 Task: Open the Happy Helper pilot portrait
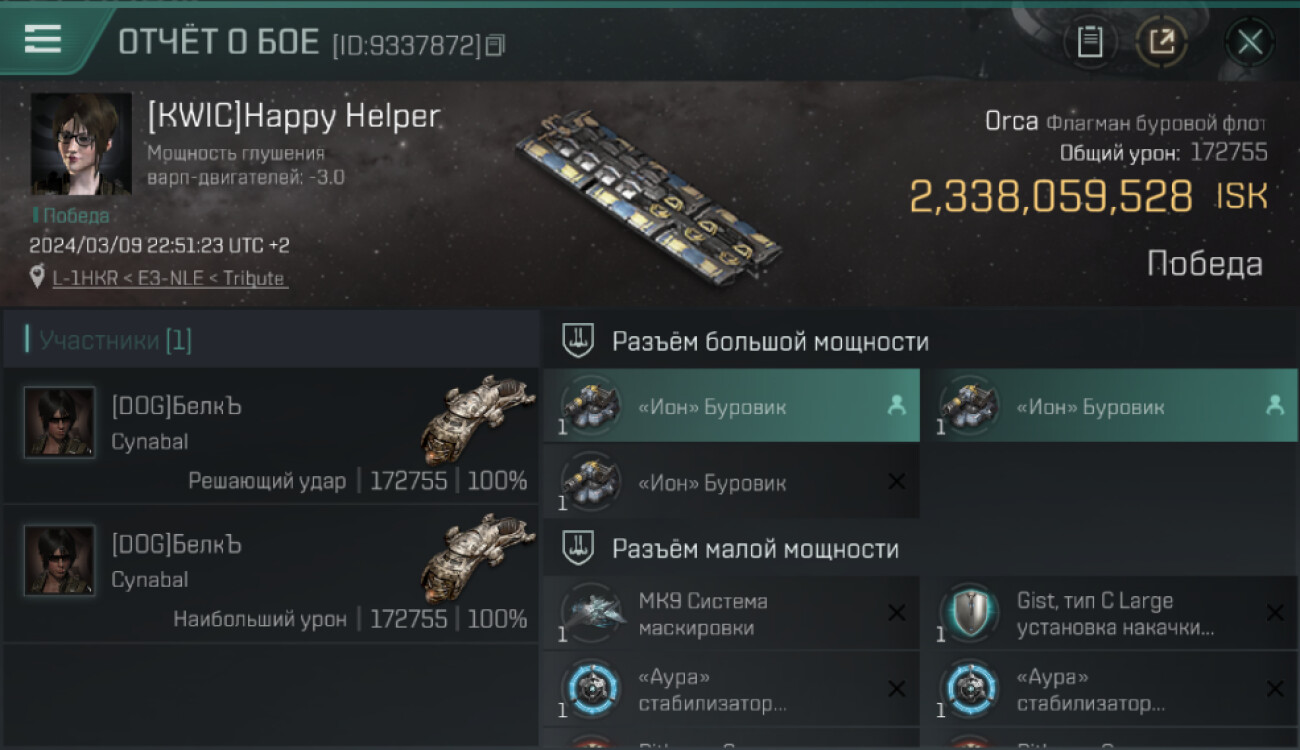point(81,143)
